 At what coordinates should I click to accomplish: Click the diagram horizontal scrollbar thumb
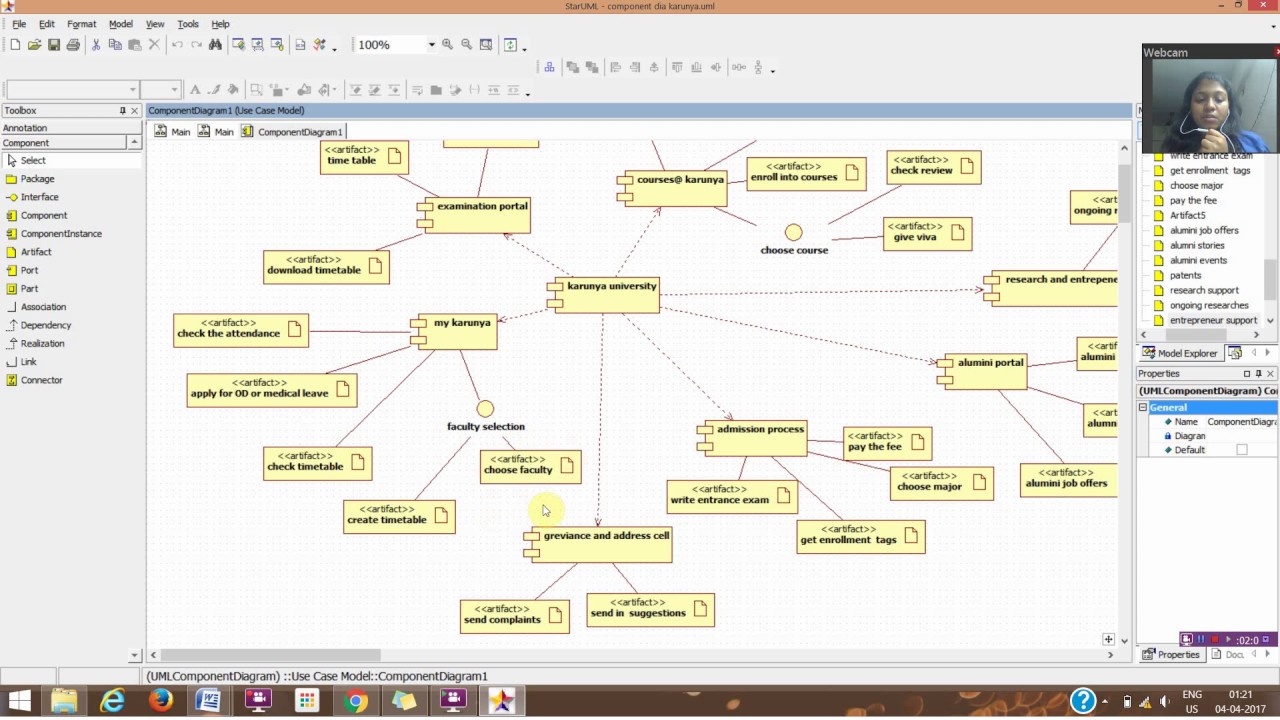tap(271, 655)
